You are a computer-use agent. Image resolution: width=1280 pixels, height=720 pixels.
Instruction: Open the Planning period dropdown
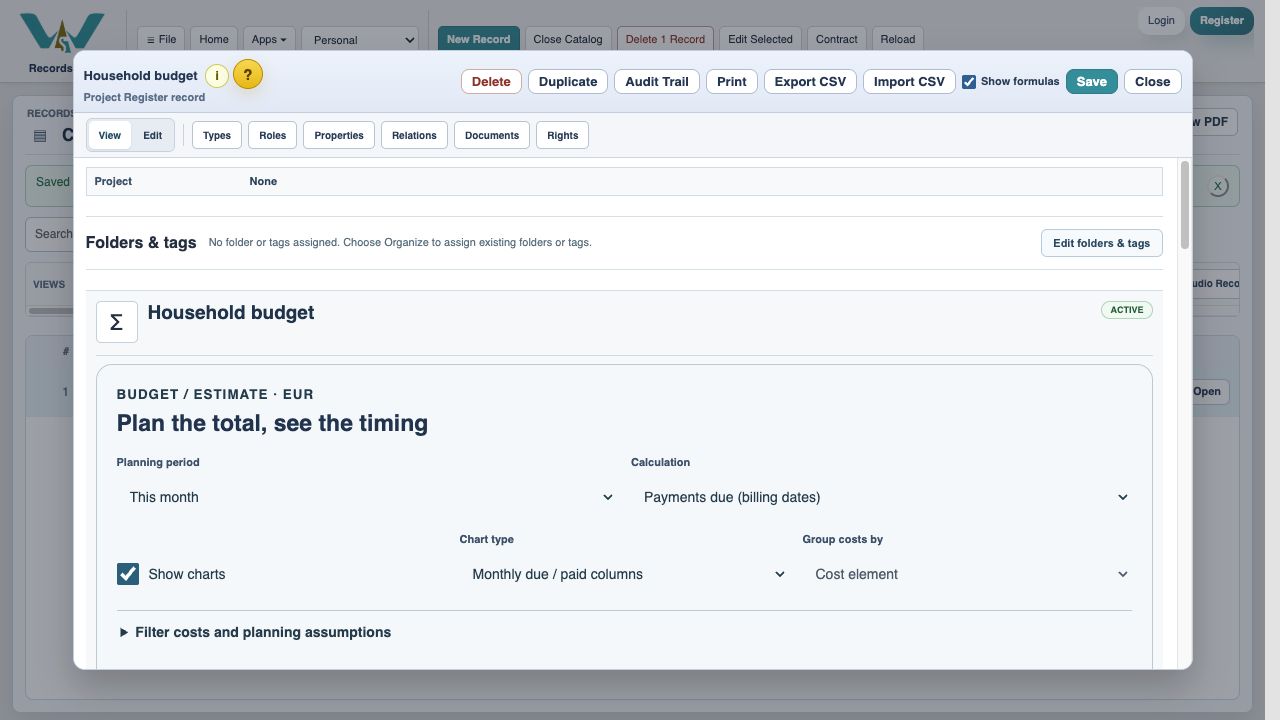click(367, 497)
